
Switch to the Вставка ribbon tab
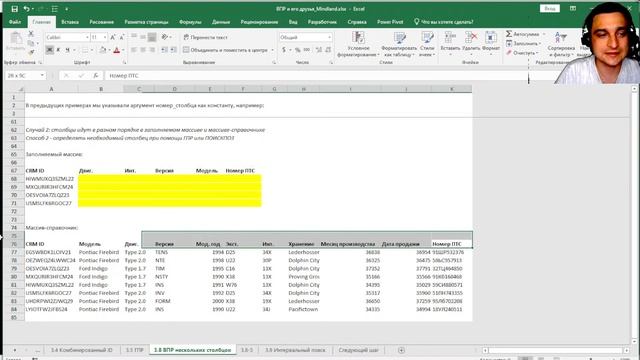pyautogui.click(x=70, y=22)
